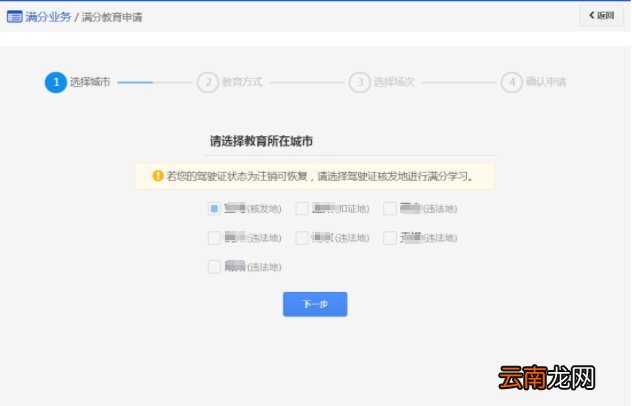Click the 满分教育申请 breadcrumb text
632x406 pixels.
[x=112, y=17]
